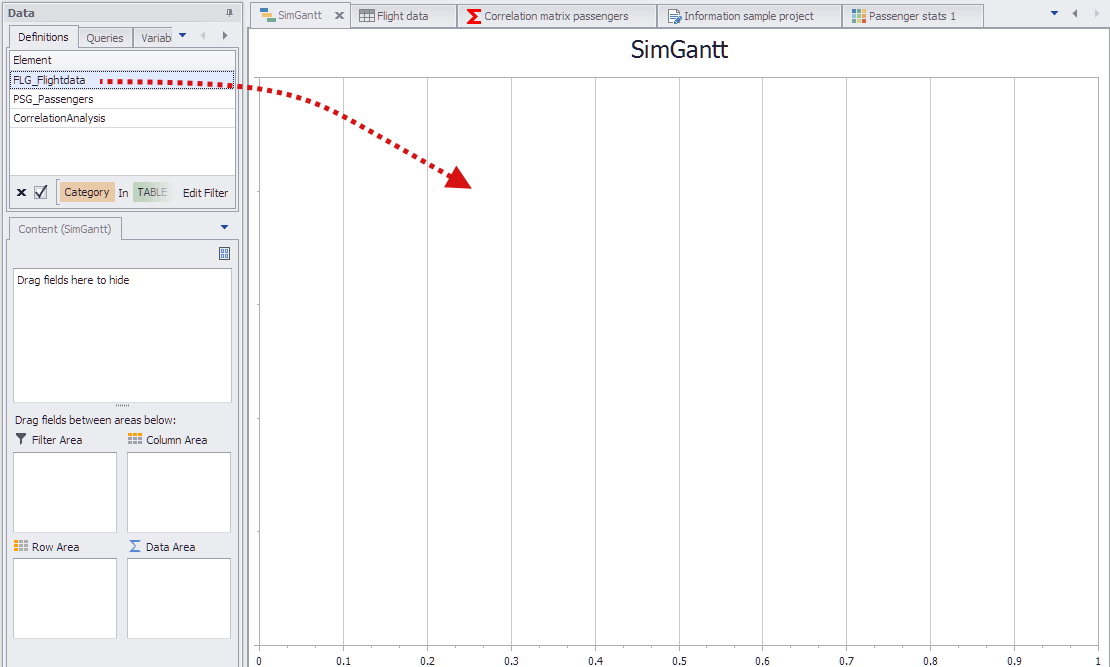Switch to the Definitions tab
Image resolution: width=1110 pixels, height=667 pixels.
(43, 37)
